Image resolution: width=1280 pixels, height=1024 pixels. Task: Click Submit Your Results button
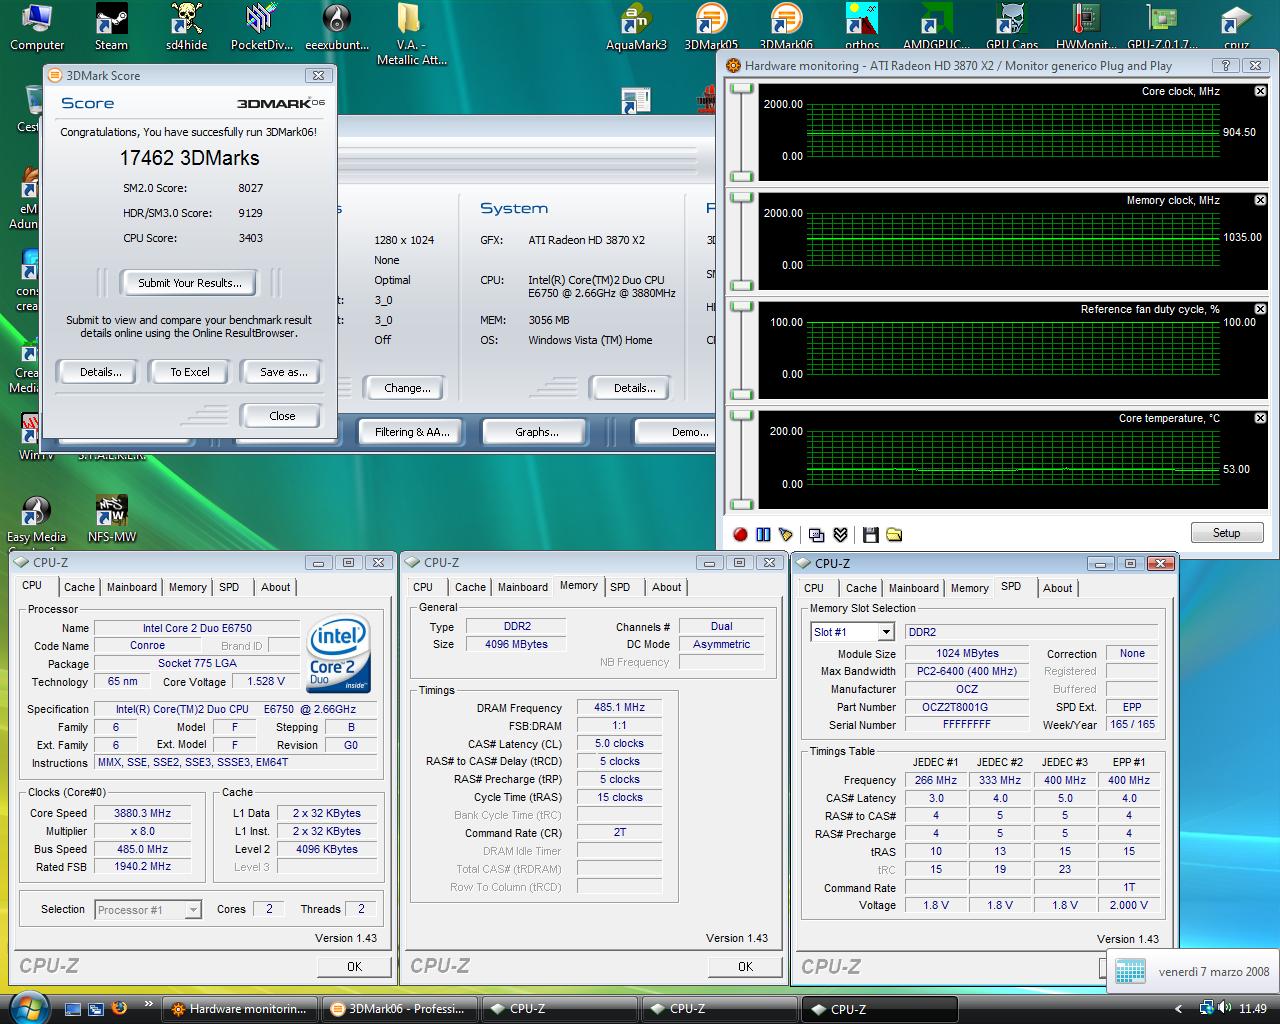click(190, 283)
